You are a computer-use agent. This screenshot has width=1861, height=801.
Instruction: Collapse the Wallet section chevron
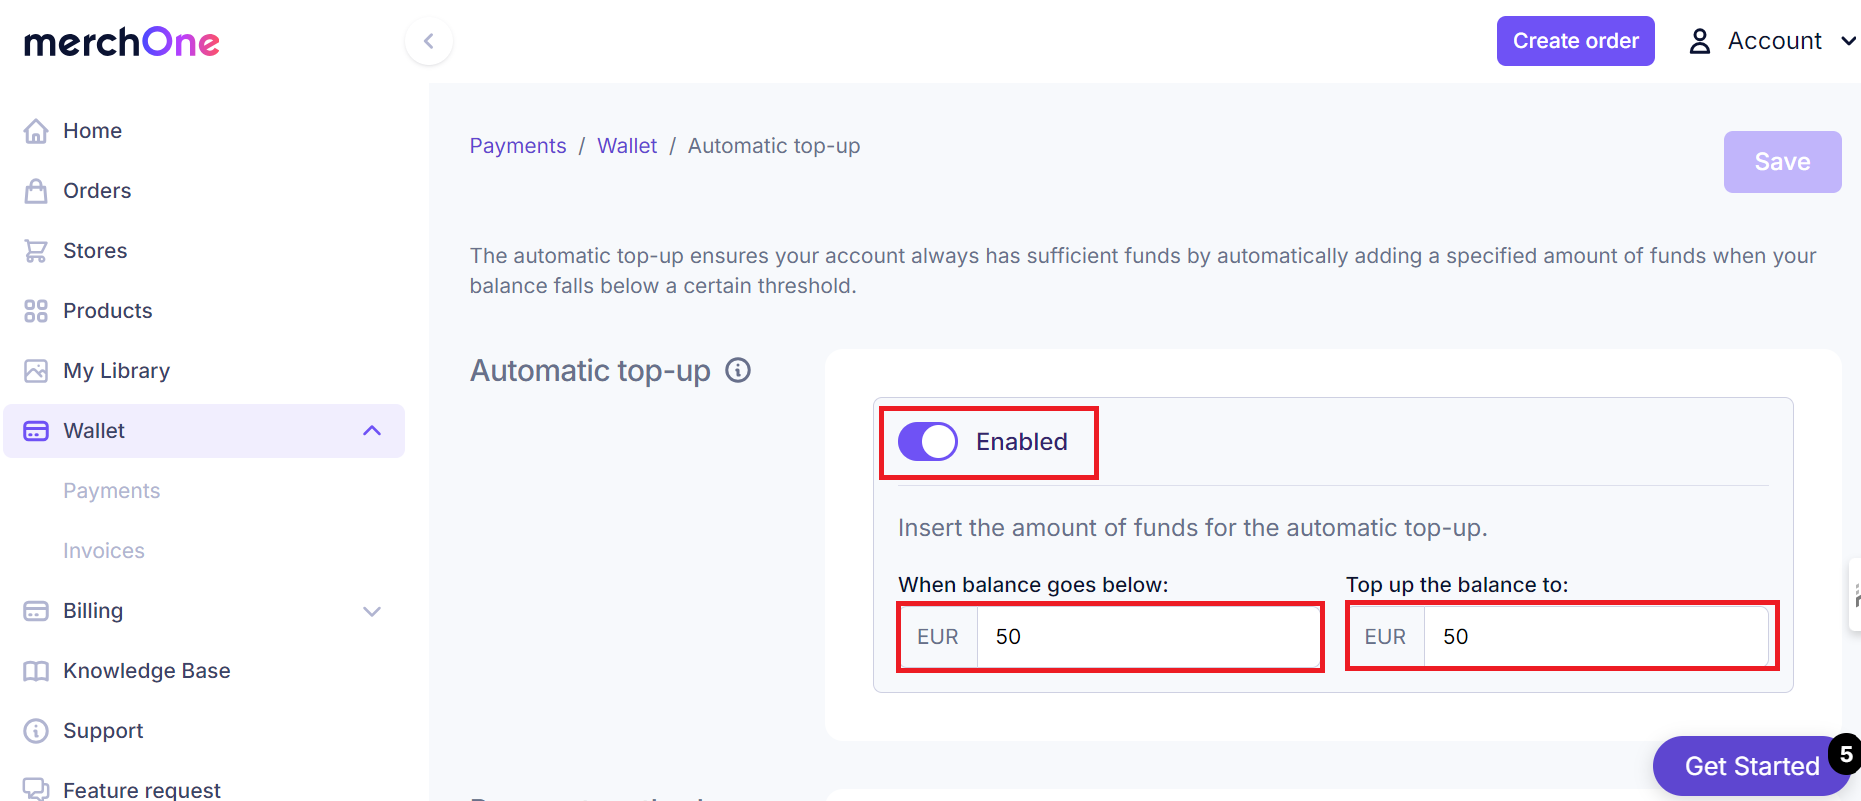(x=372, y=430)
